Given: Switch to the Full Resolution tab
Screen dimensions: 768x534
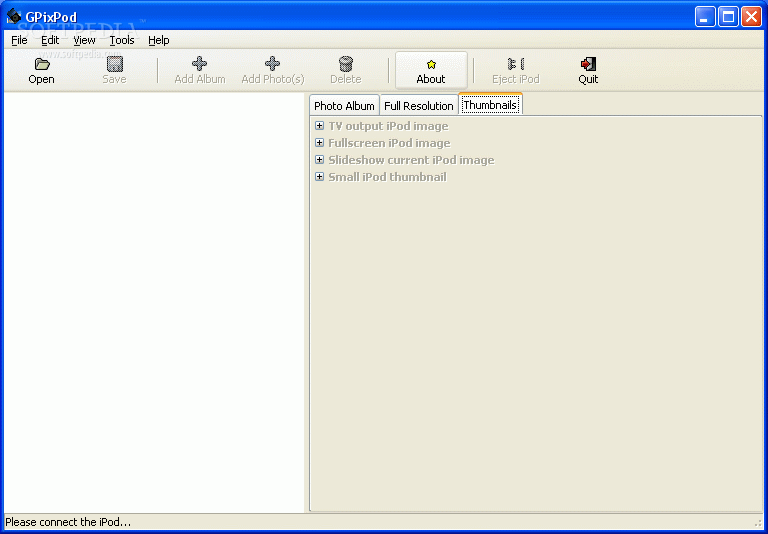Looking at the screenshot, I should click(x=419, y=105).
